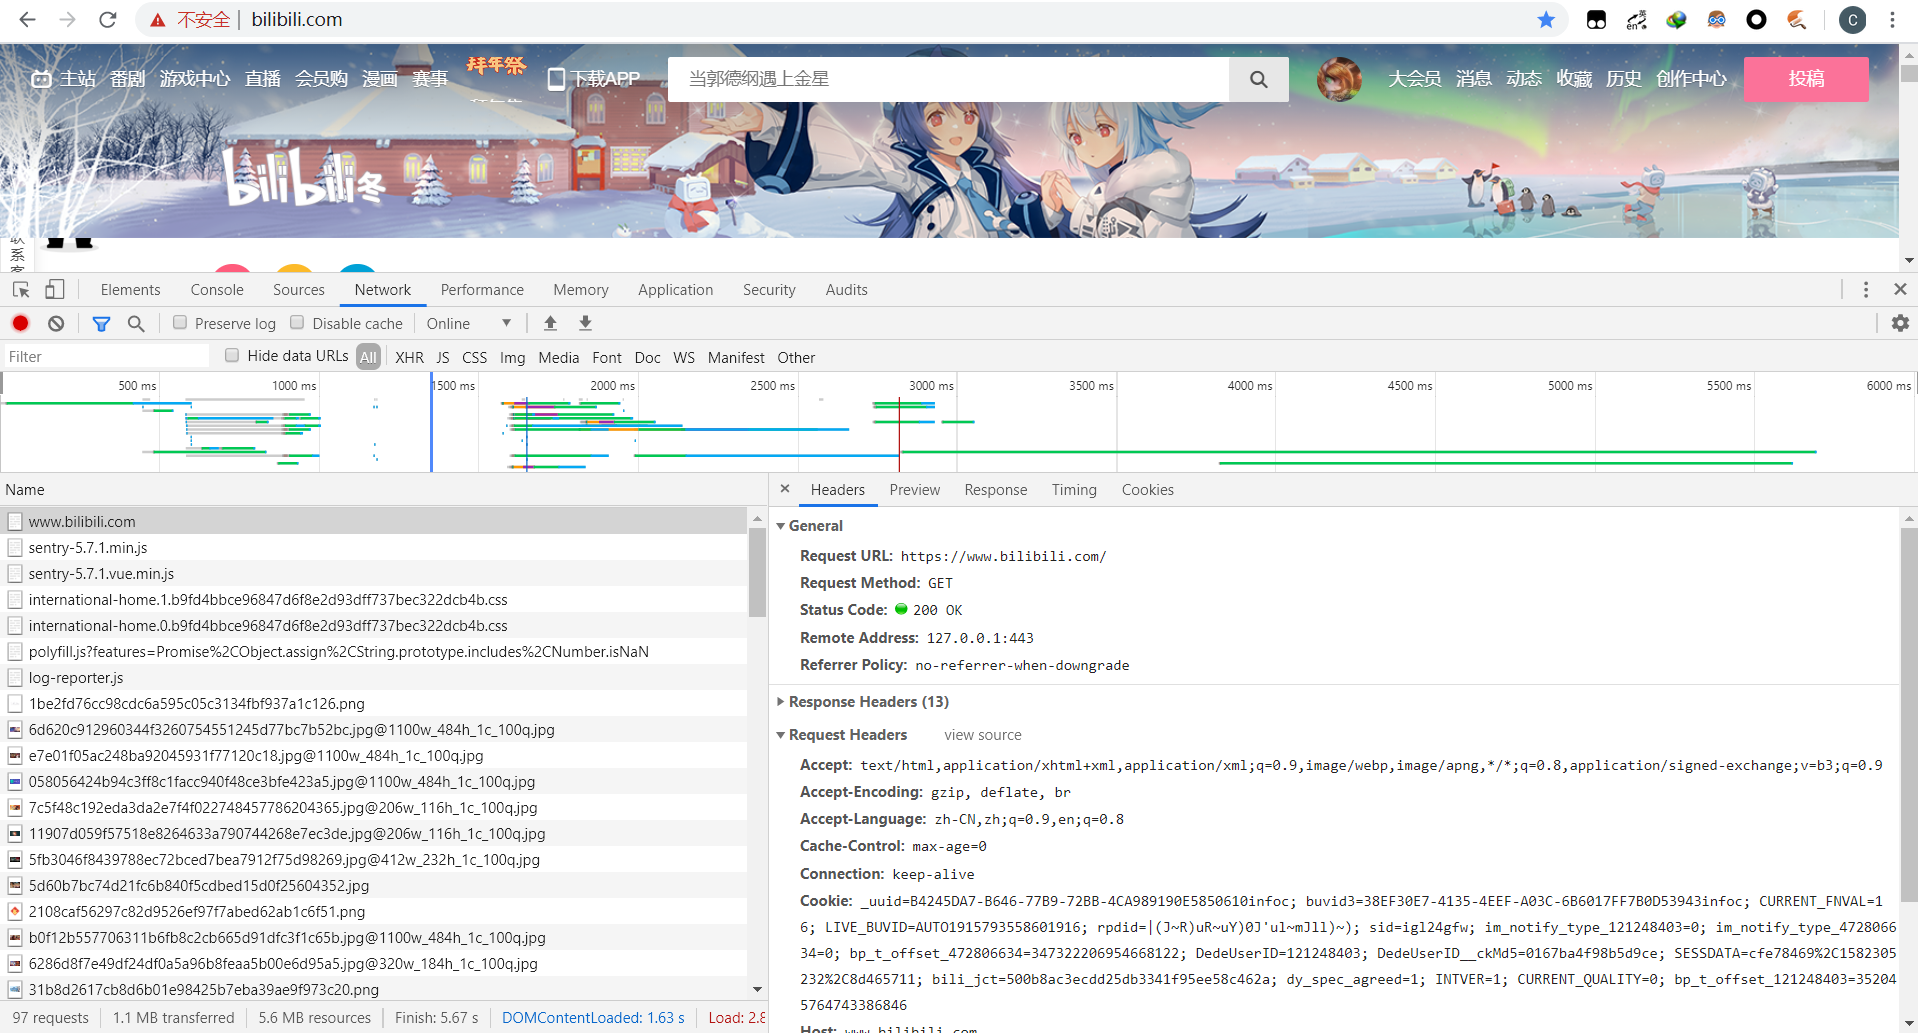Viewport: 1918px width, 1033px height.
Task: Click the black circle extension icon
Action: tap(1756, 19)
